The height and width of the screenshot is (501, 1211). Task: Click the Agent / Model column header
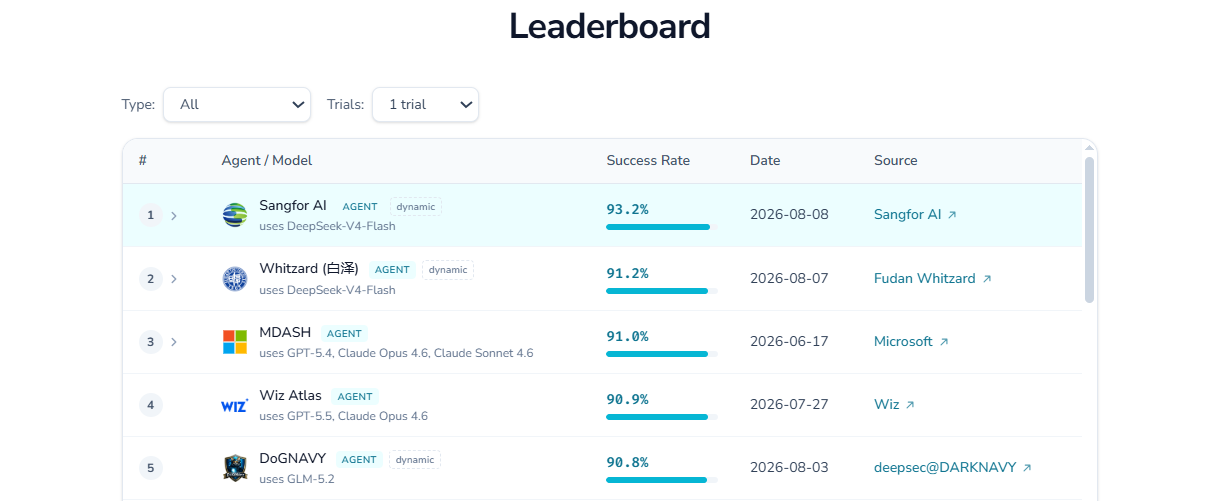point(267,161)
